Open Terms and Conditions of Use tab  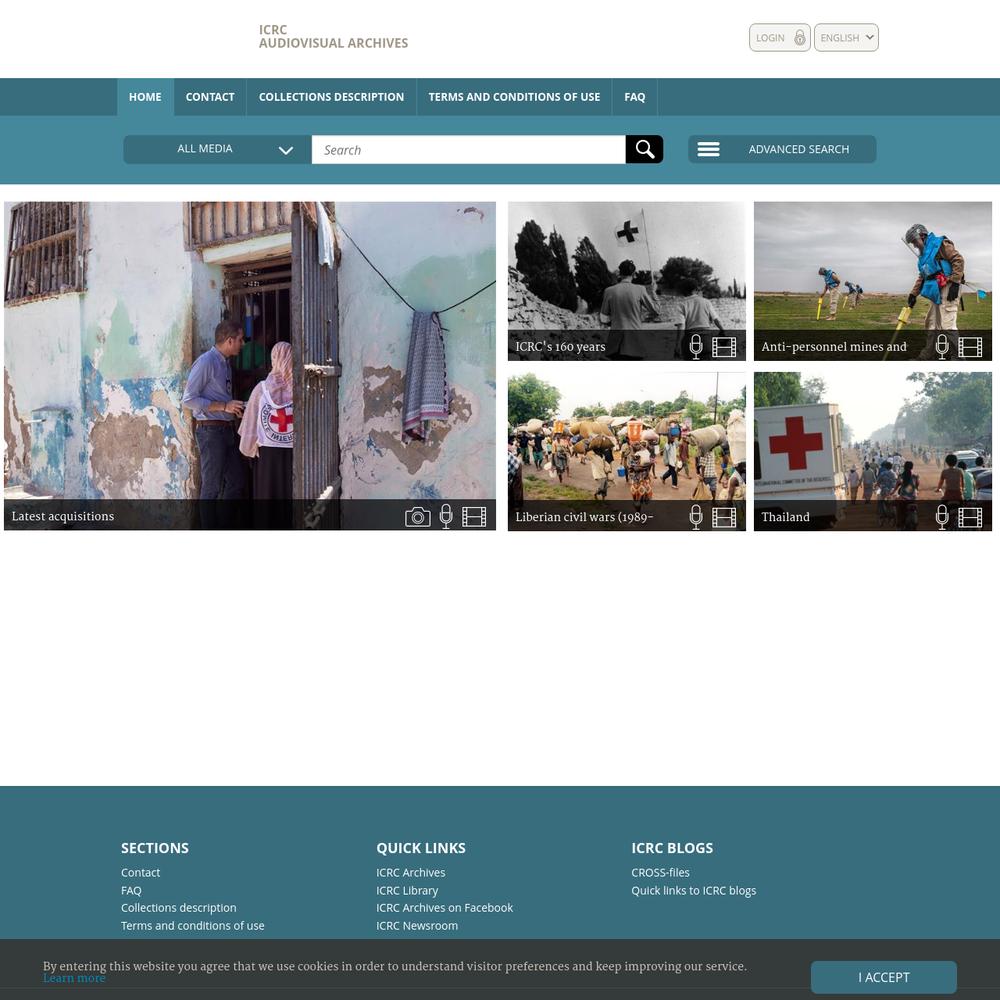coord(514,97)
